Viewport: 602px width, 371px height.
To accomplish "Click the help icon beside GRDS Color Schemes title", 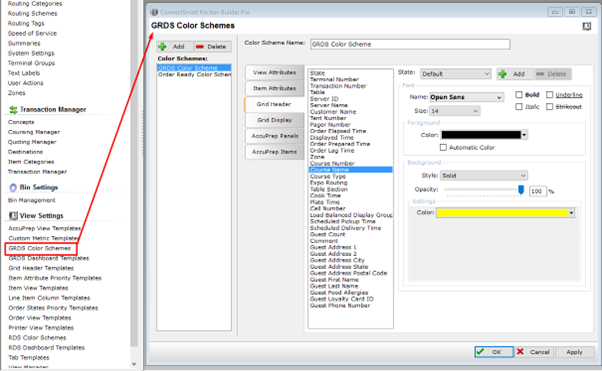I will 586,26.
